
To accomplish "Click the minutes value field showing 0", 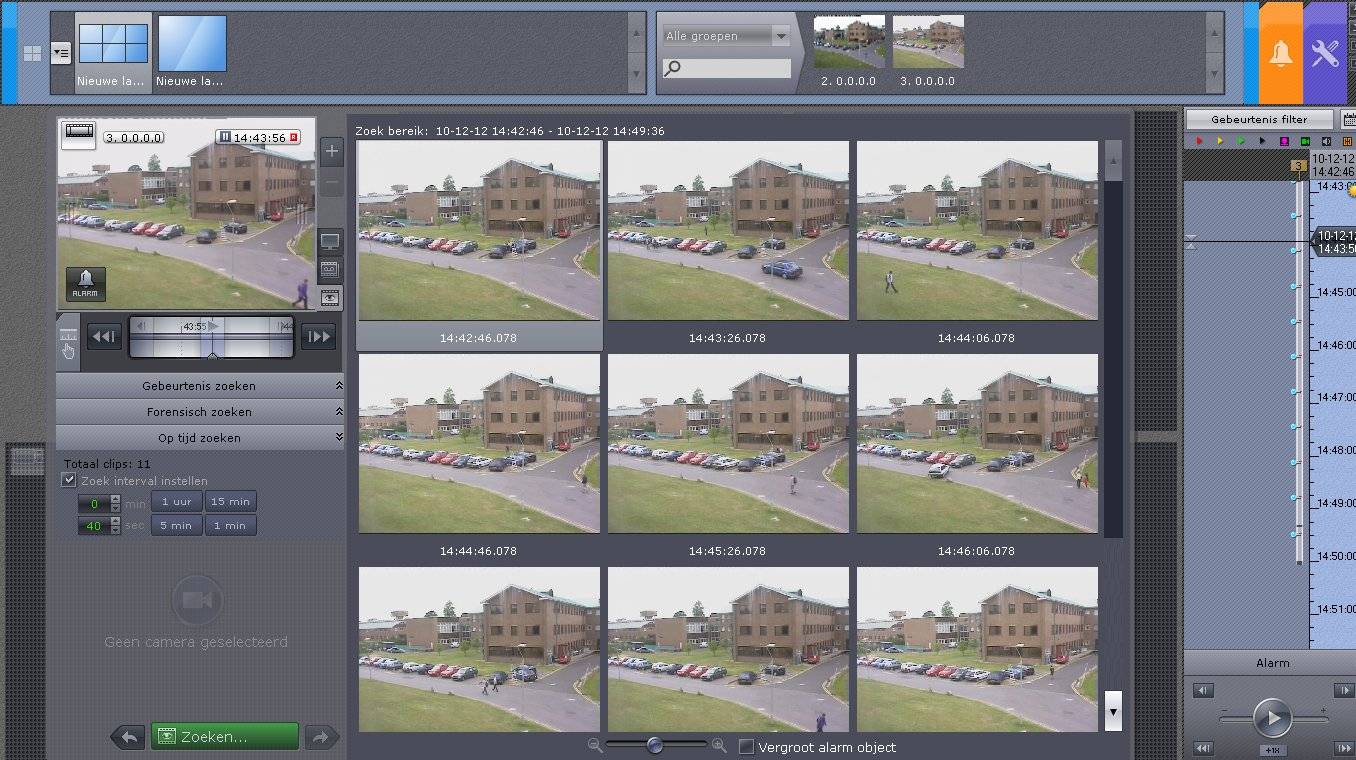I will [x=94, y=504].
